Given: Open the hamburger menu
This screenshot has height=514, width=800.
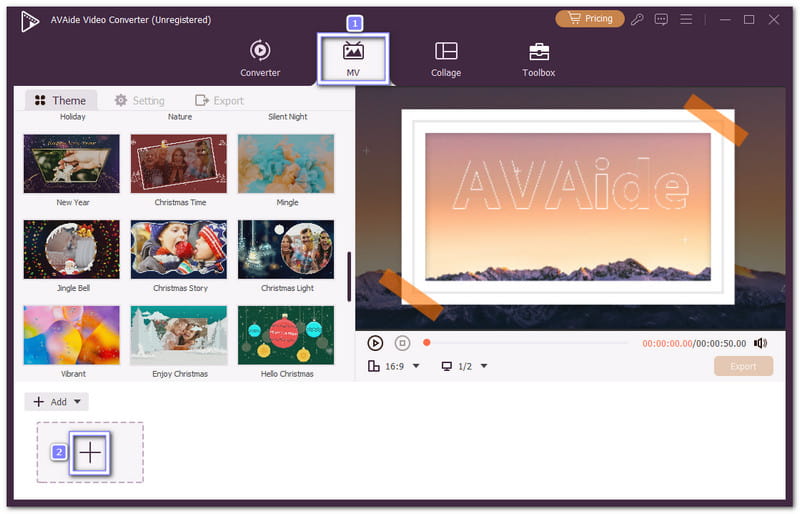Looking at the screenshot, I should tap(686, 19).
